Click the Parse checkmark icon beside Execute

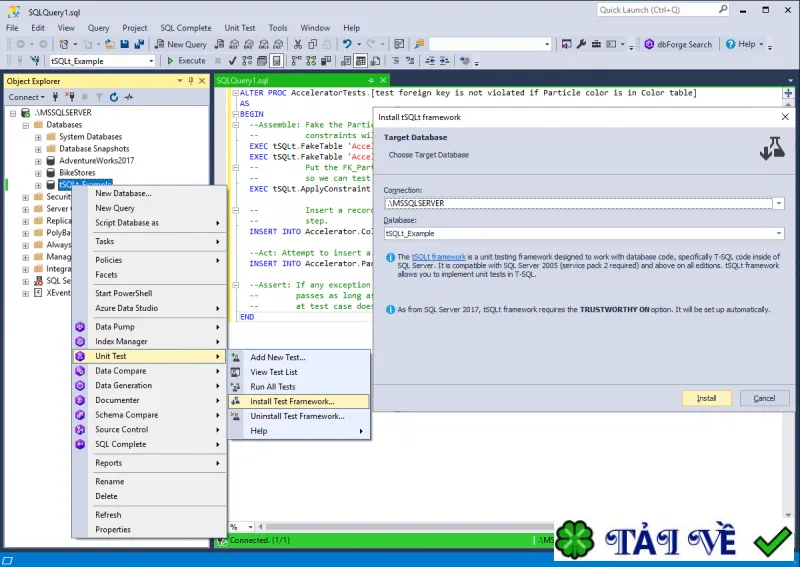(232, 61)
